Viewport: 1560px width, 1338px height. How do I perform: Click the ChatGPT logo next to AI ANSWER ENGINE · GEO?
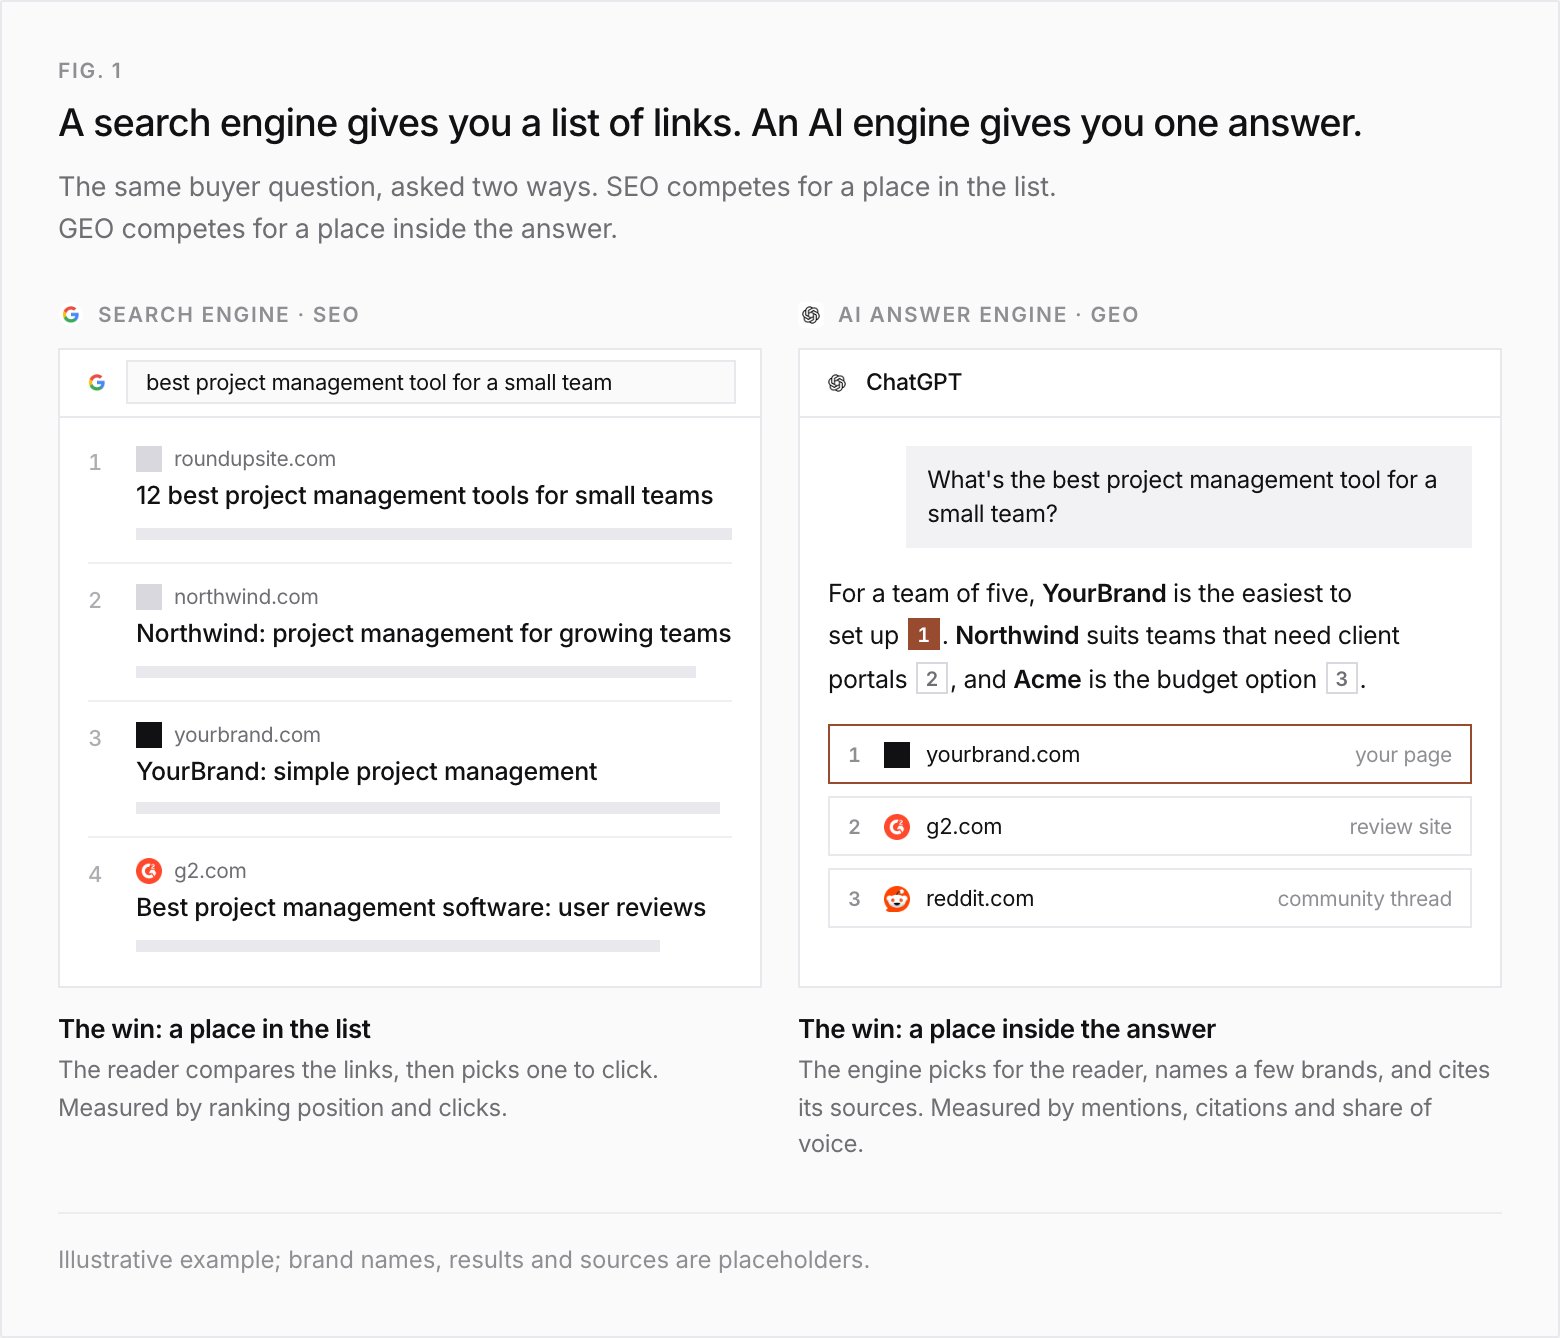811,315
